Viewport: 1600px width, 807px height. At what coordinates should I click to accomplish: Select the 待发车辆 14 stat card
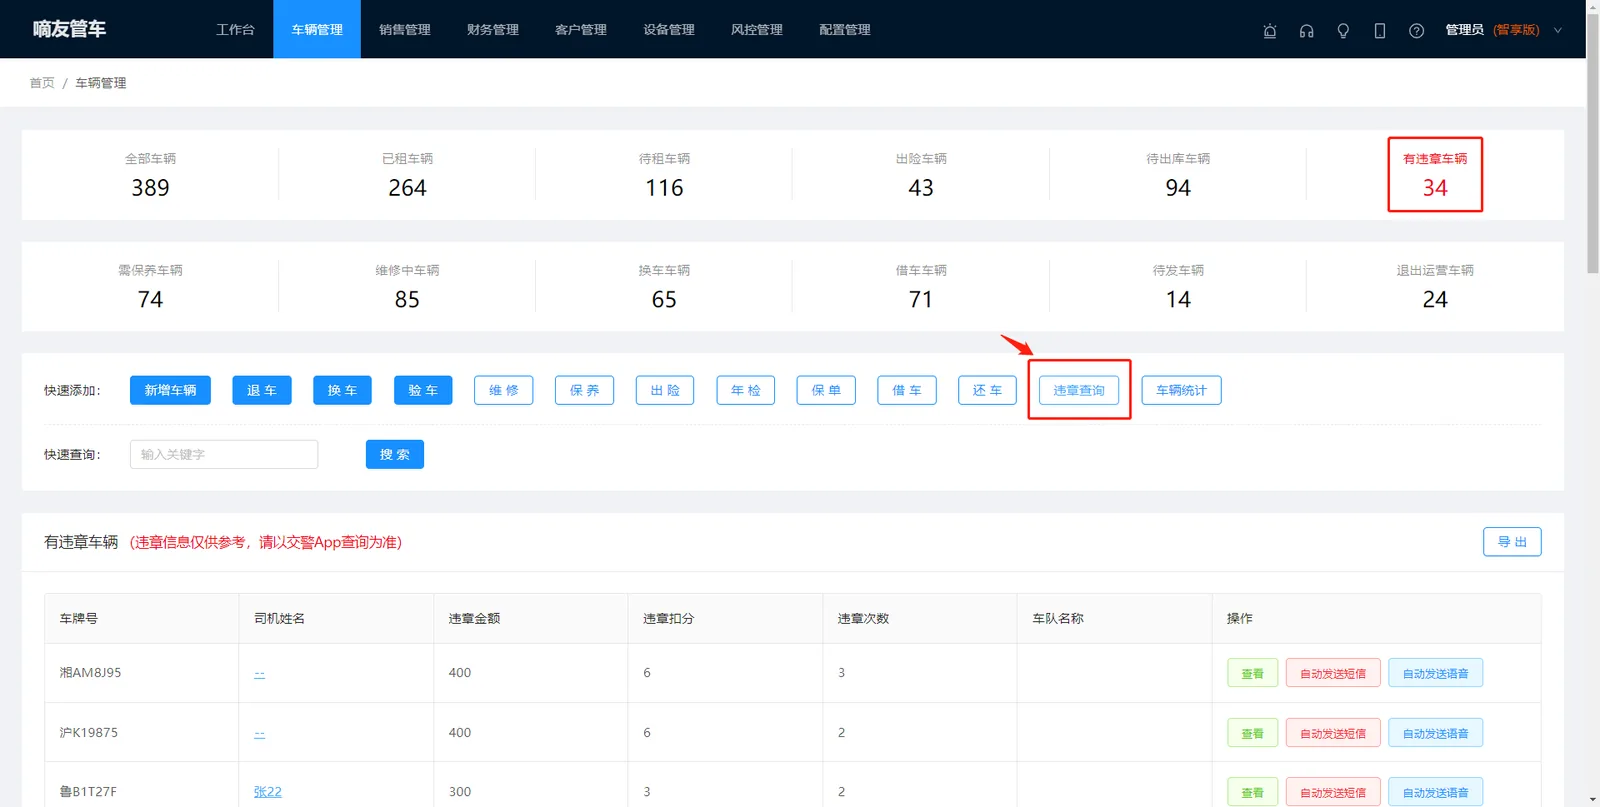[1178, 287]
